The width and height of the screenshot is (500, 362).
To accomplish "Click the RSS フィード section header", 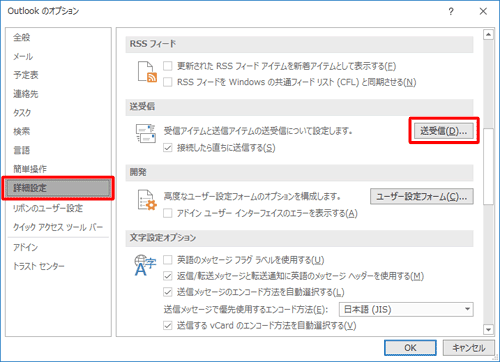I will point(299,44).
